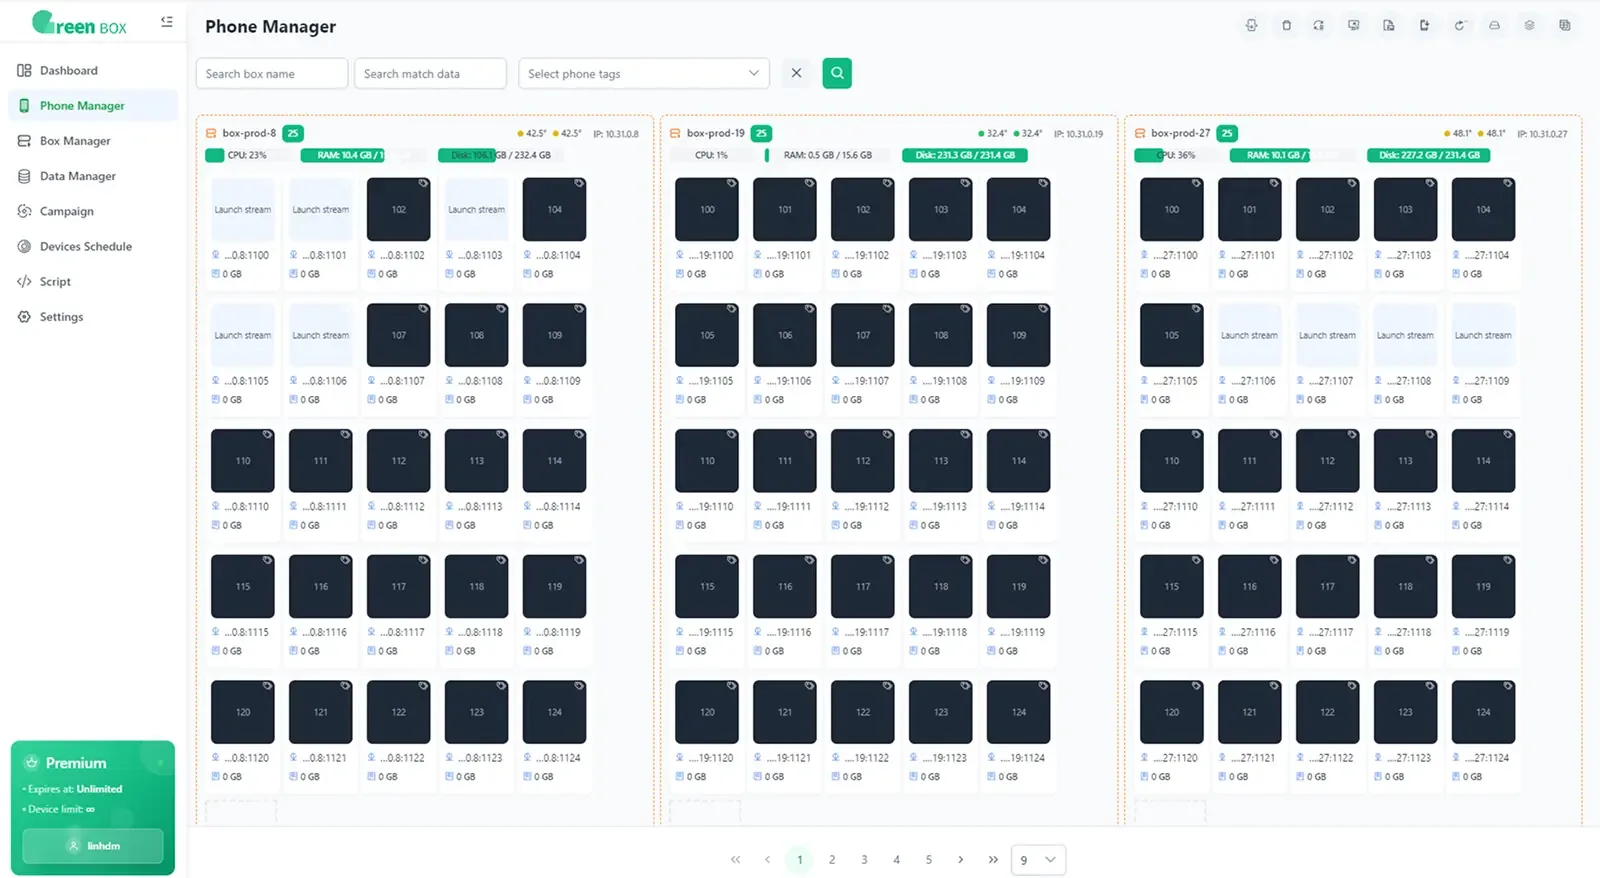Screen dimensions: 1600x878
Task: Click the stacked layers icon in top toolbar
Action: [1529, 26]
